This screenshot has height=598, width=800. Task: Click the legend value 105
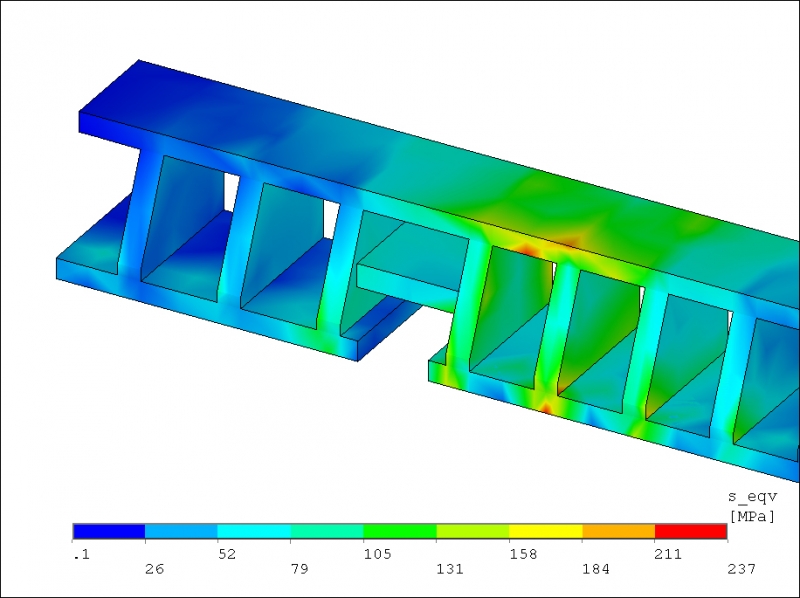pos(378,554)
